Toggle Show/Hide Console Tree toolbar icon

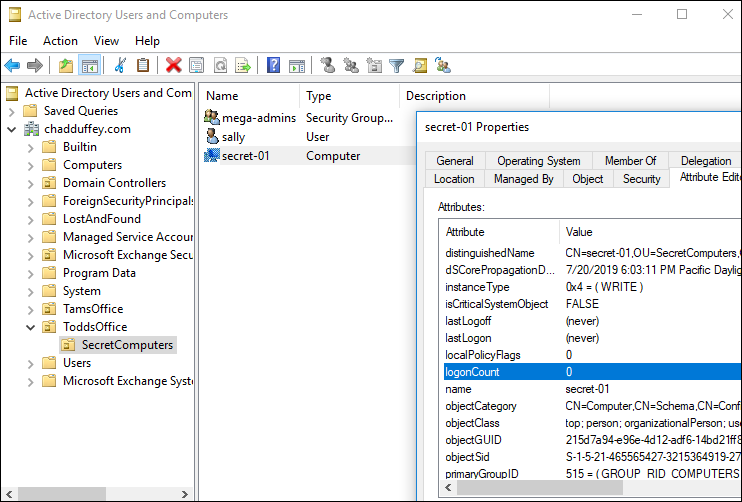pyautogui.click(x=89, y=65)
